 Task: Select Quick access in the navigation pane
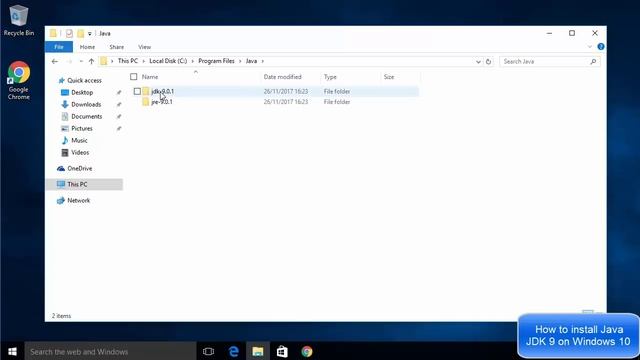coord(84,80)
